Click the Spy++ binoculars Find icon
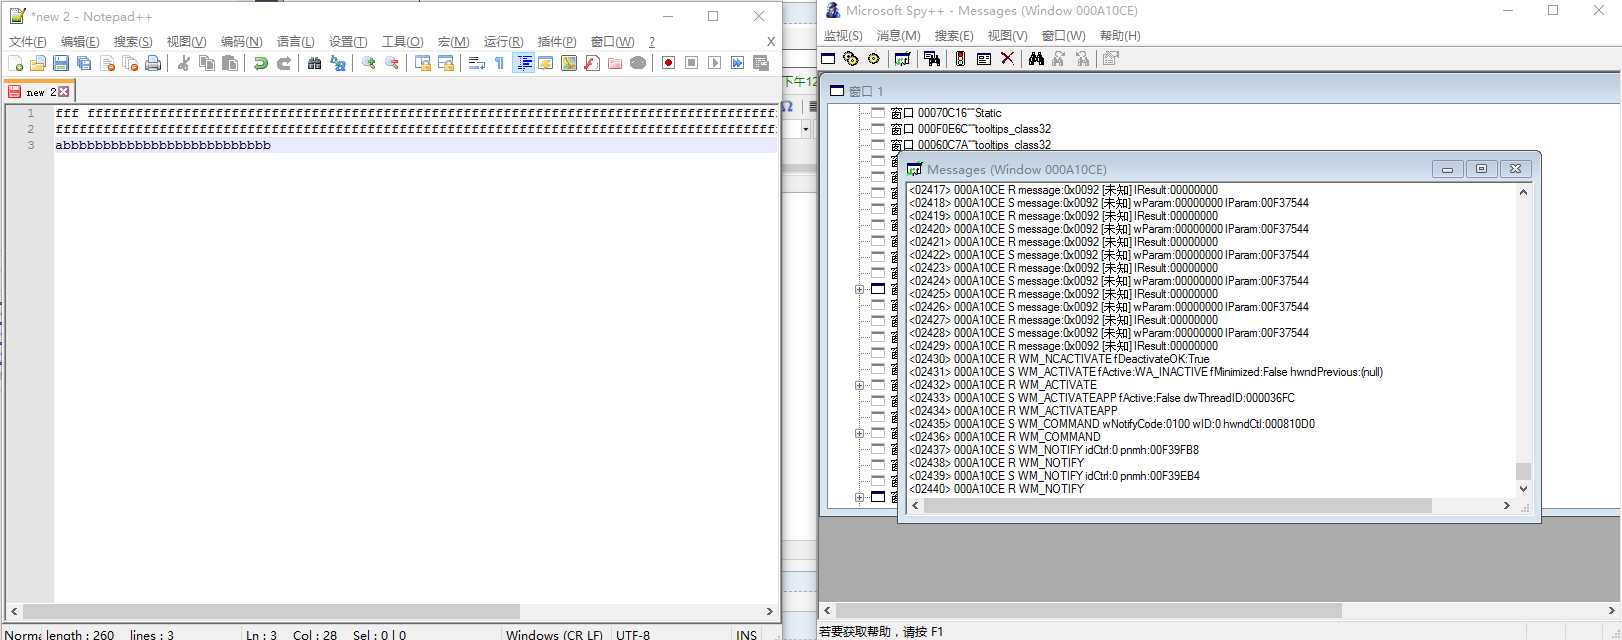Image resolution: width=1622 pixels, height=640 pixels. tap(1036, 59)
